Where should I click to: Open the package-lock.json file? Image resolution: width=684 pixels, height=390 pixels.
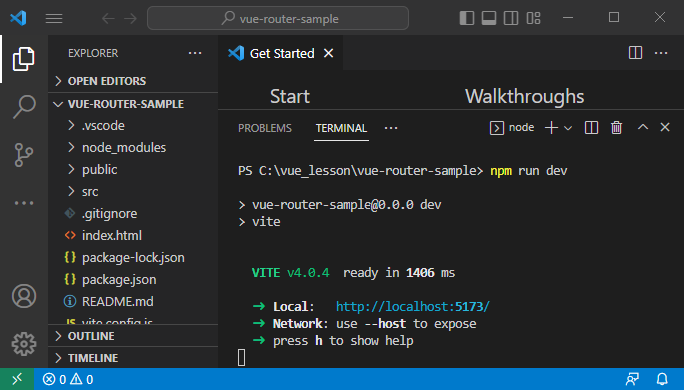[133, 258]
